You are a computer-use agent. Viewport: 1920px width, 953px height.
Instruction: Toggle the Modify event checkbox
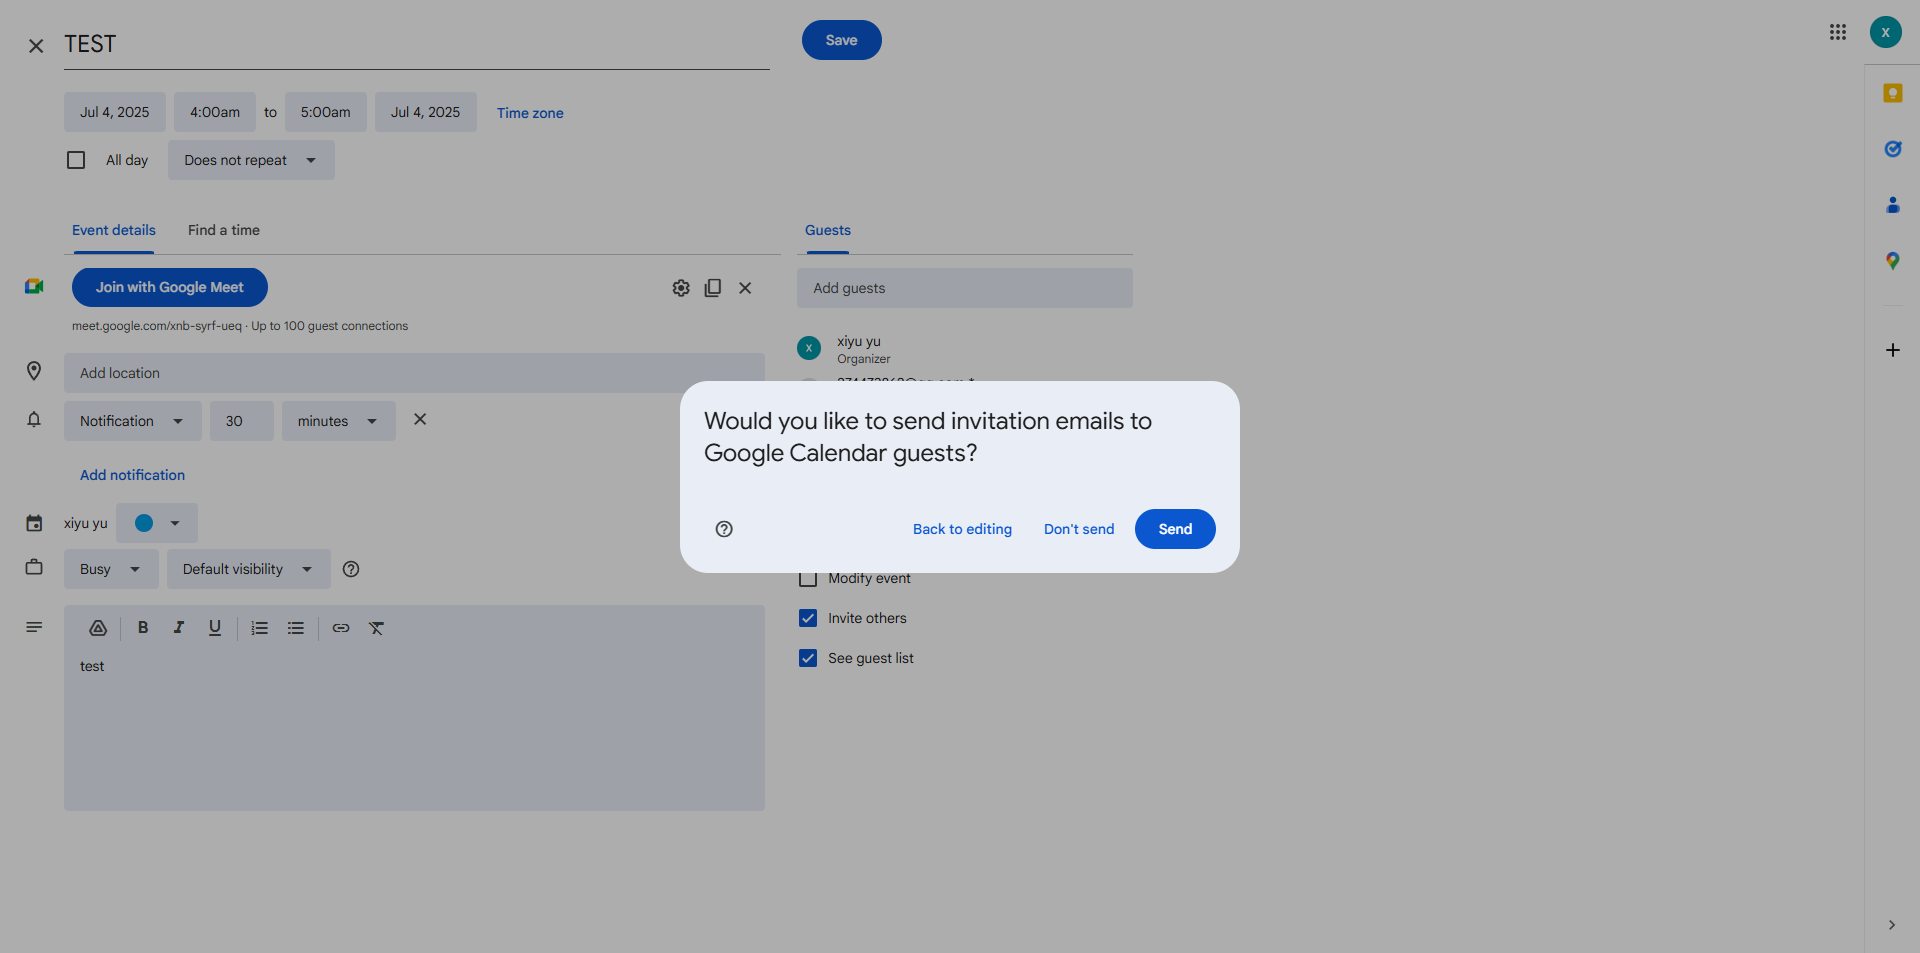808,578
